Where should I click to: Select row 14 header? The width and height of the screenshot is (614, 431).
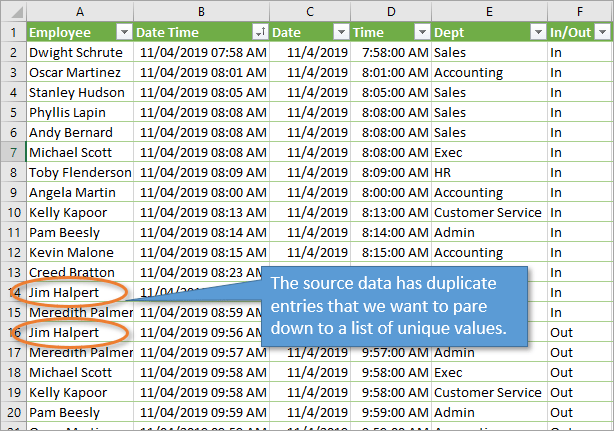pyautogui.click(x=13, y=292)
